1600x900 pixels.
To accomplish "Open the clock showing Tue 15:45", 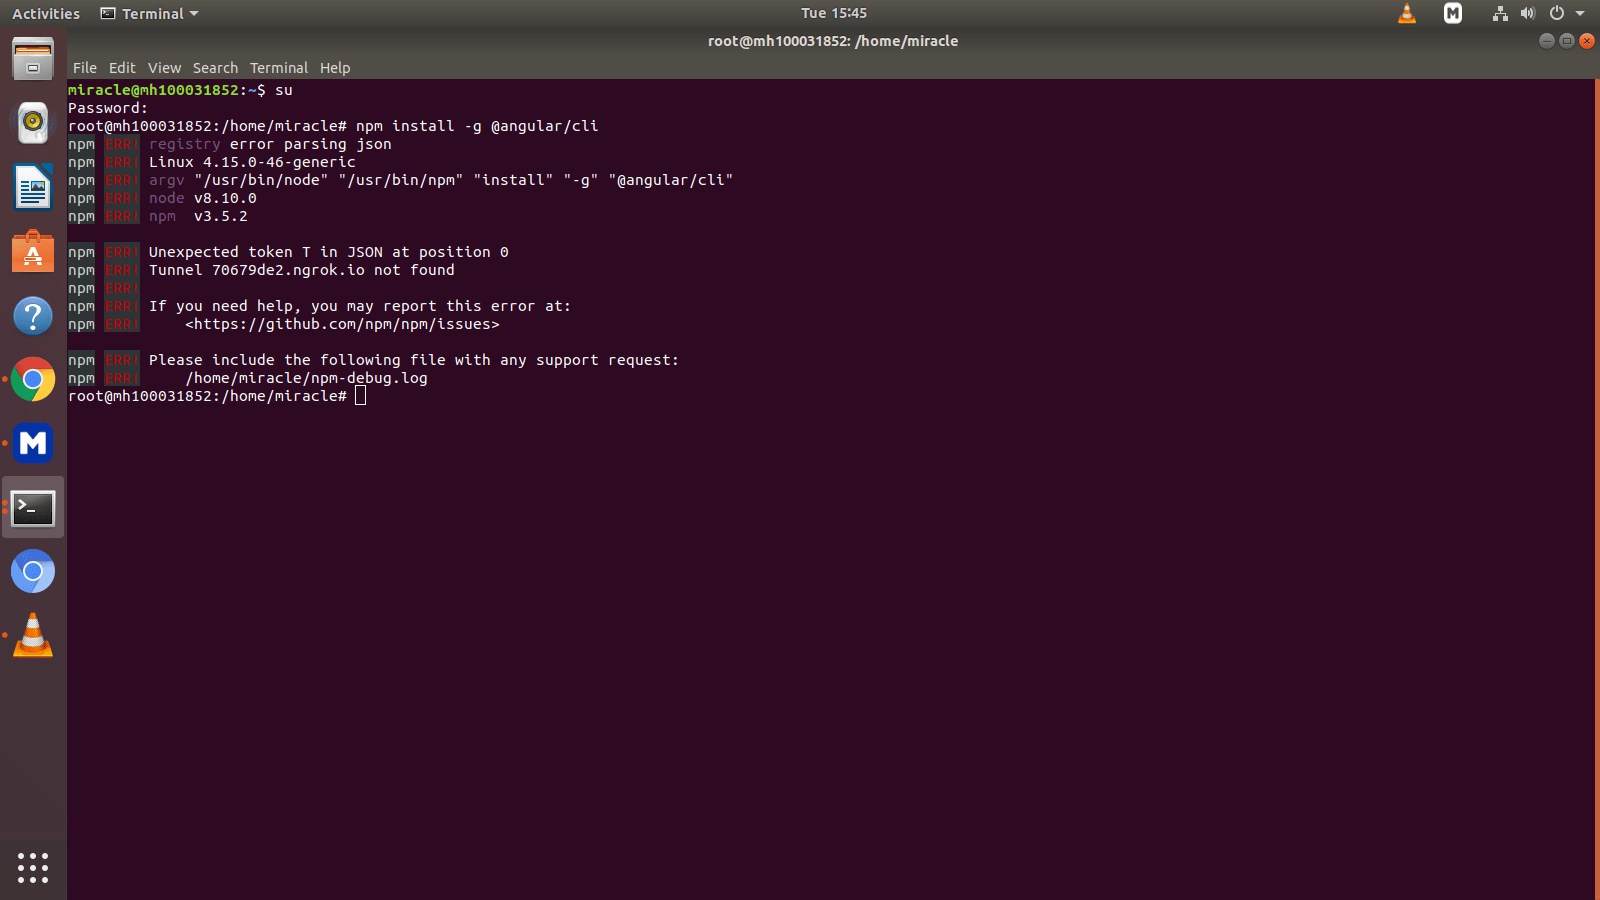I will (833, 13).
